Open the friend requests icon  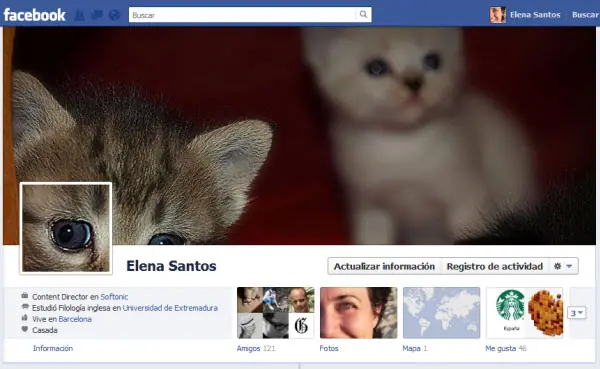pos(80,15)
